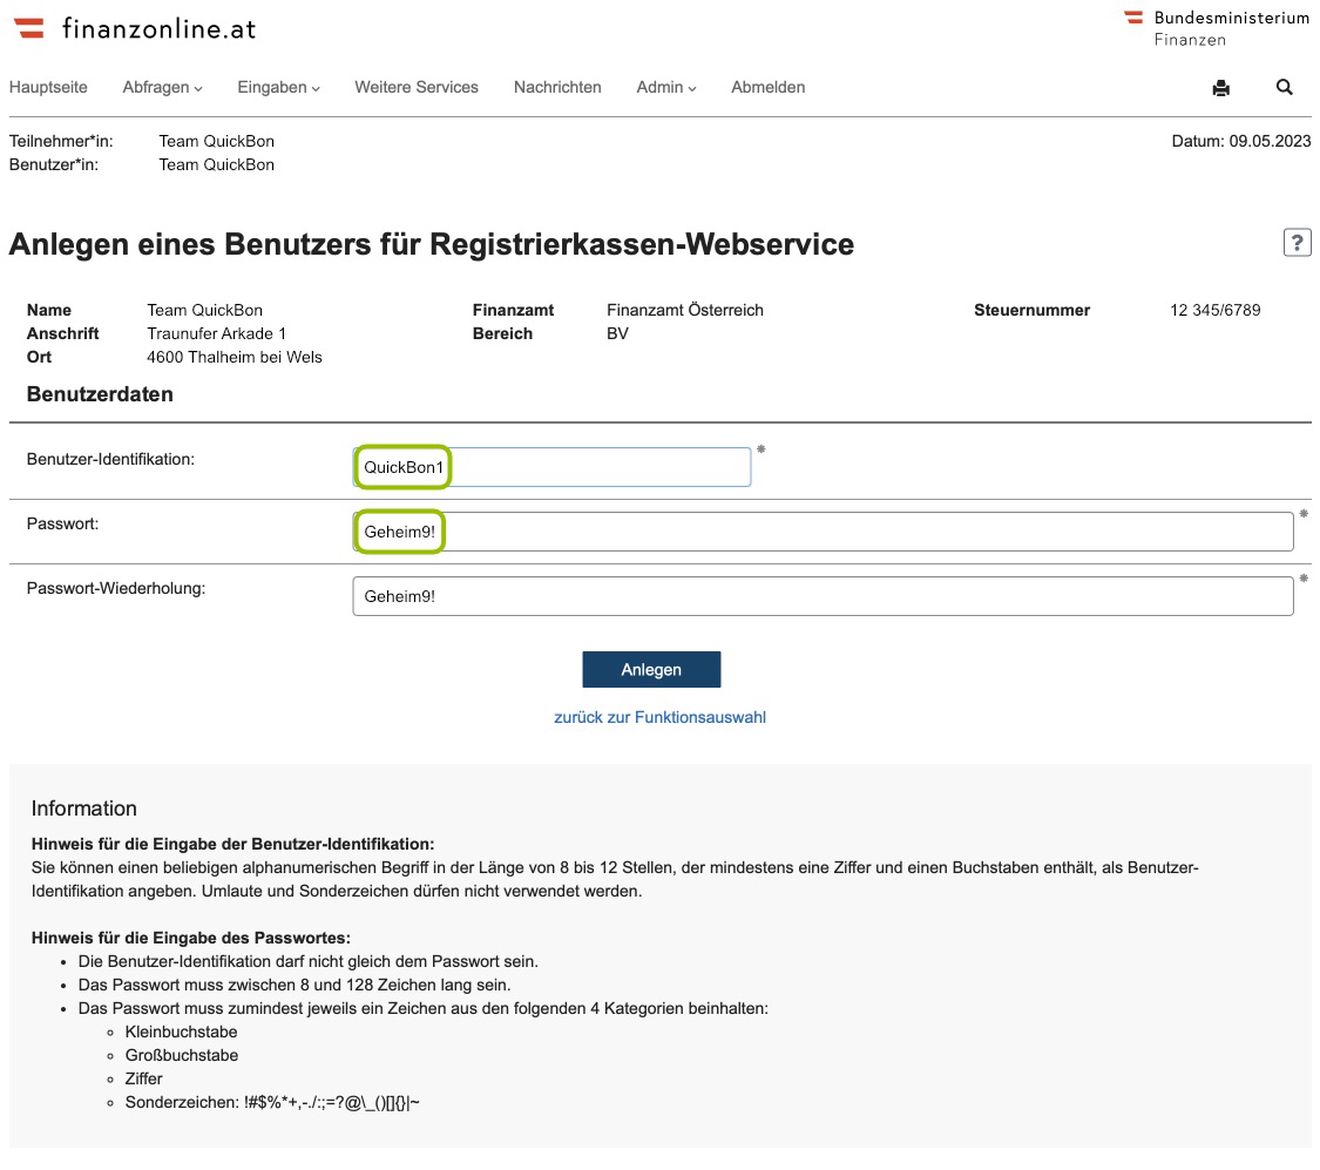
Task: Click the flag icon above Bundesministerium
Action: click(1132, 18)
